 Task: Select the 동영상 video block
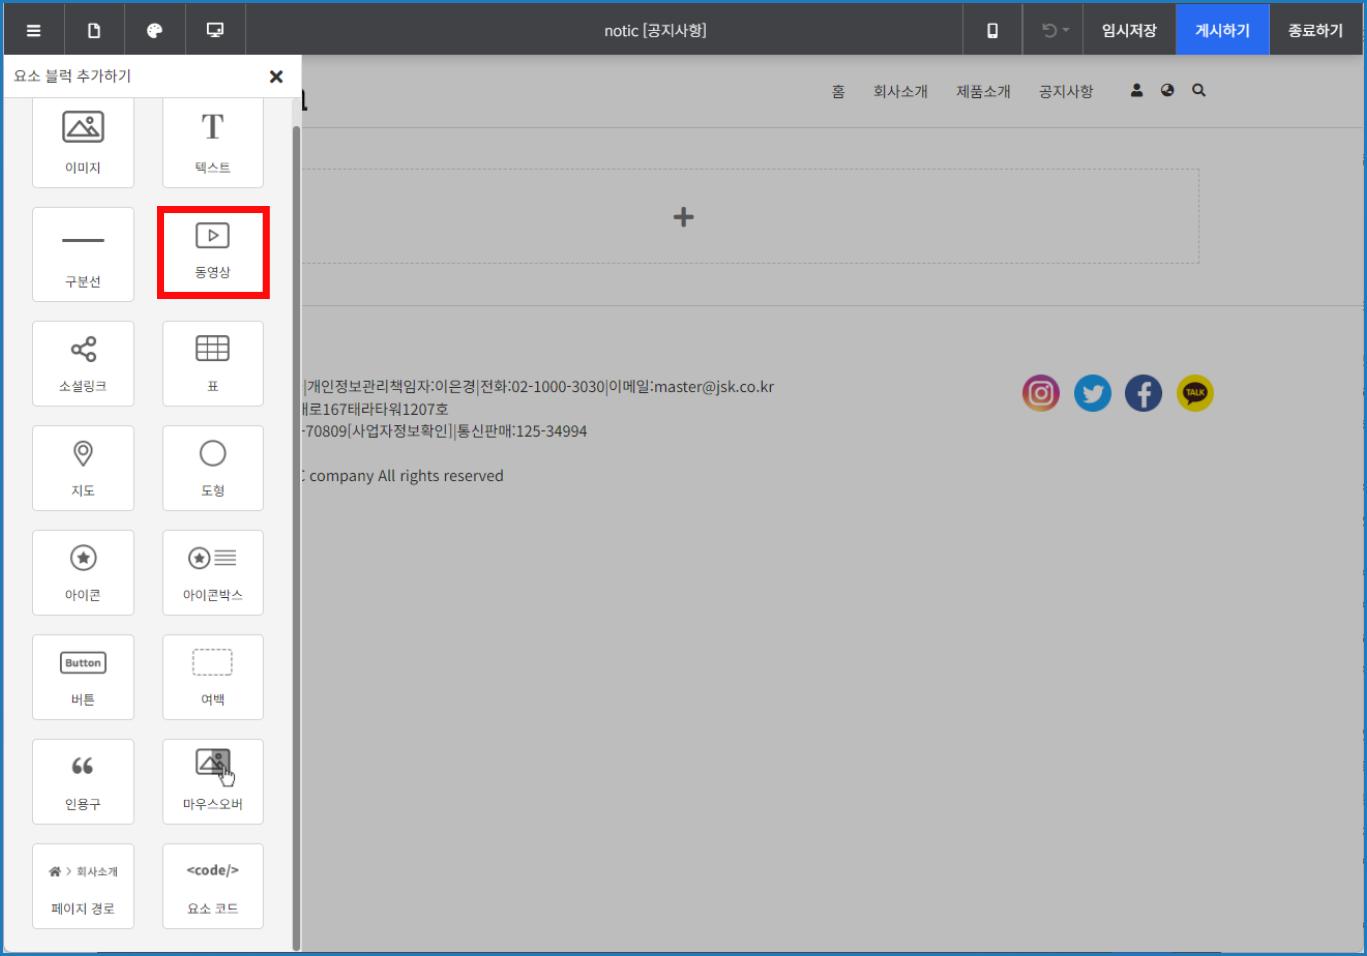coord(213,252)
